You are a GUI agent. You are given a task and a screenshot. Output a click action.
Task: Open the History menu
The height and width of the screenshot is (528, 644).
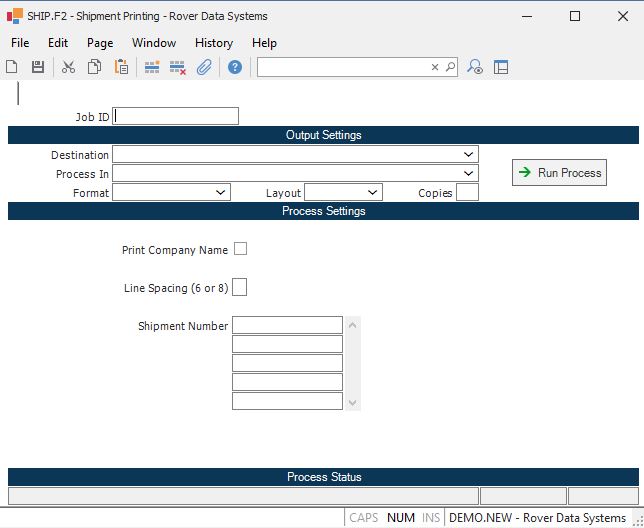tap(213, 43)
